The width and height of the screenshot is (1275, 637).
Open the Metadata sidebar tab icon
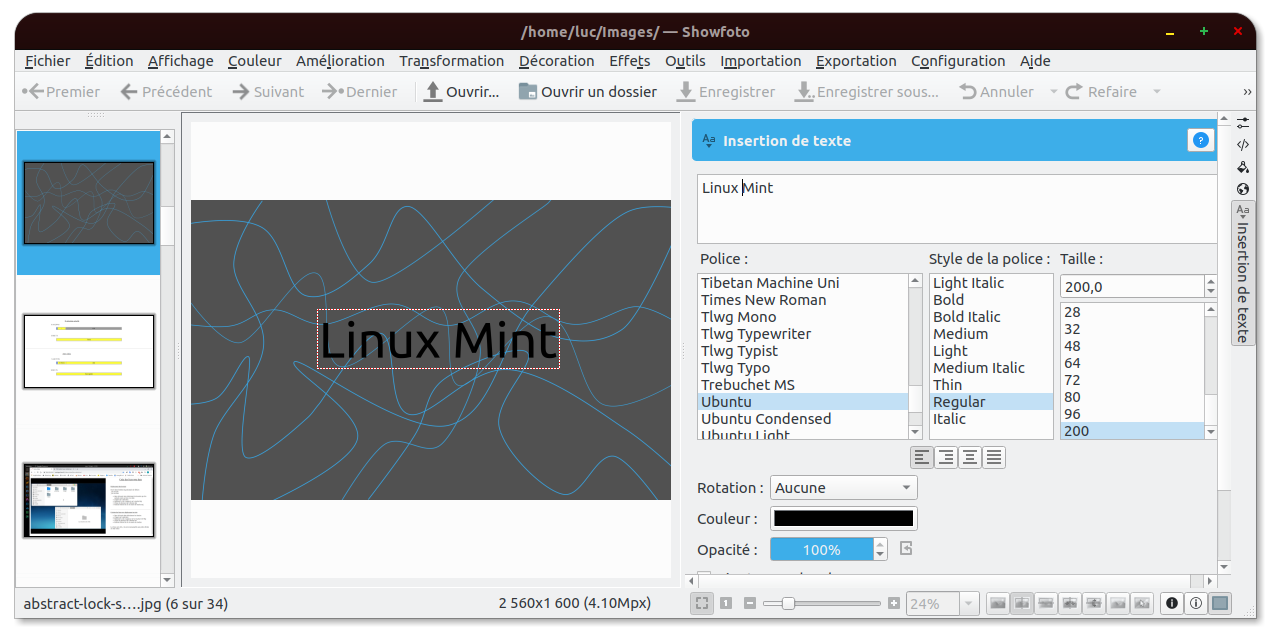[1243, 145]
